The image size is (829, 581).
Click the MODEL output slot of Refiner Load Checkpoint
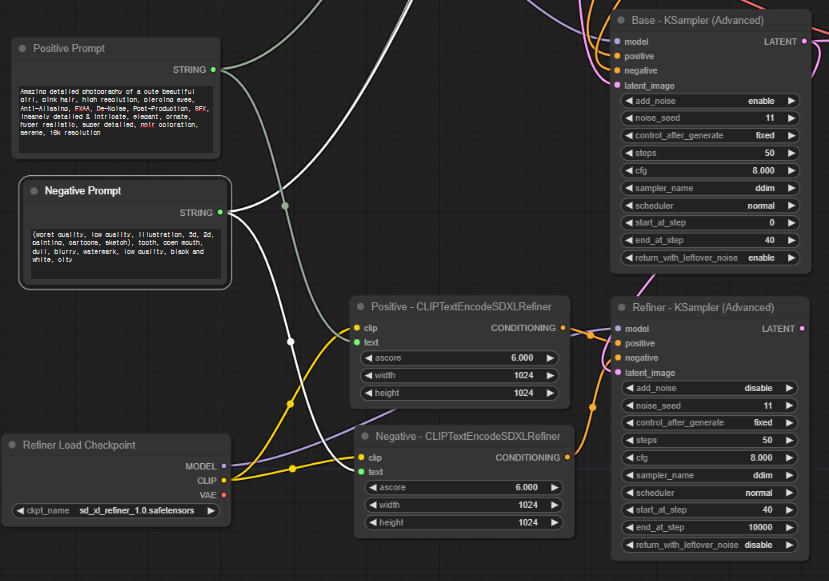[x=224, y=466]
